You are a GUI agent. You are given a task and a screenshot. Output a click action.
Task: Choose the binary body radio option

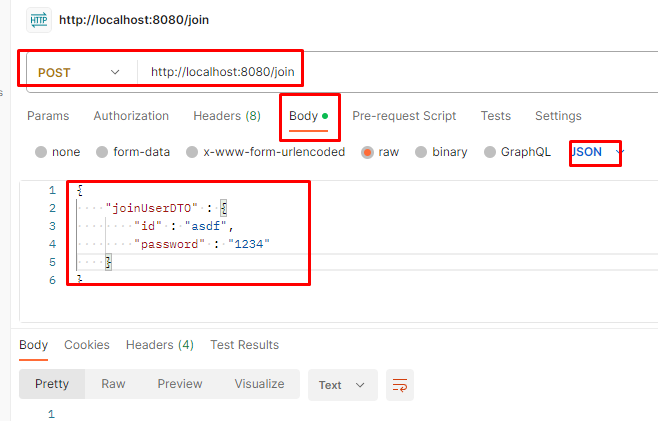[421, 152]
